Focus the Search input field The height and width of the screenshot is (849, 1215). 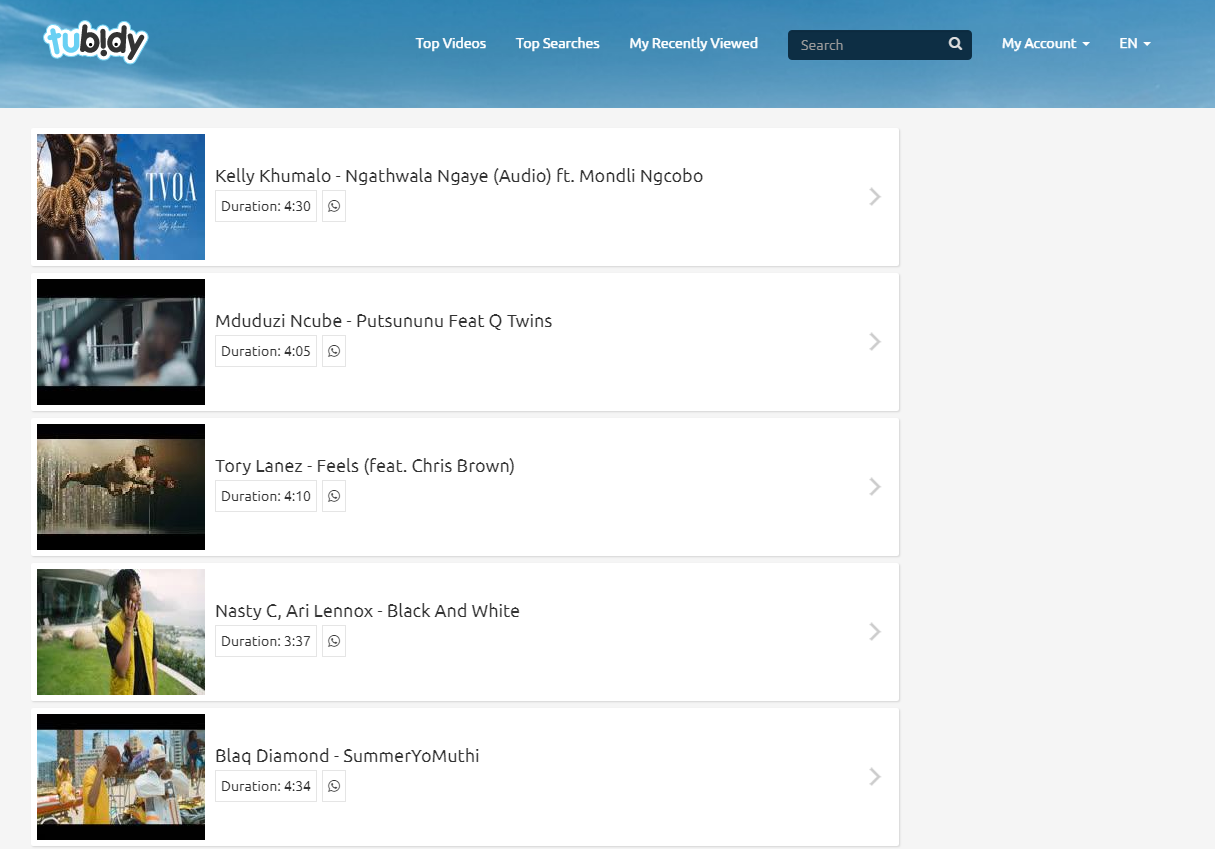coord(865,45)
